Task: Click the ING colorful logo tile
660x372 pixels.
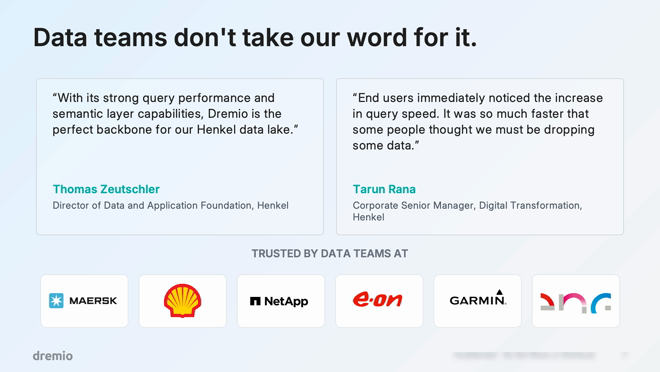Action: click(x=576, y=301)
